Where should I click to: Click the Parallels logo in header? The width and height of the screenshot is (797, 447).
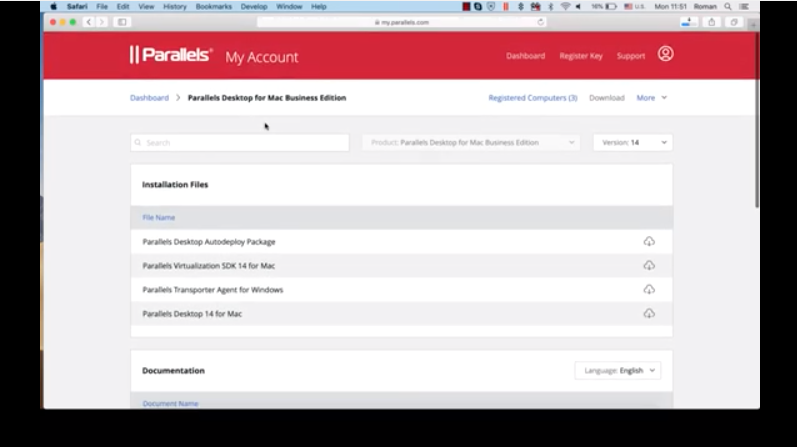tap(171, 54)
